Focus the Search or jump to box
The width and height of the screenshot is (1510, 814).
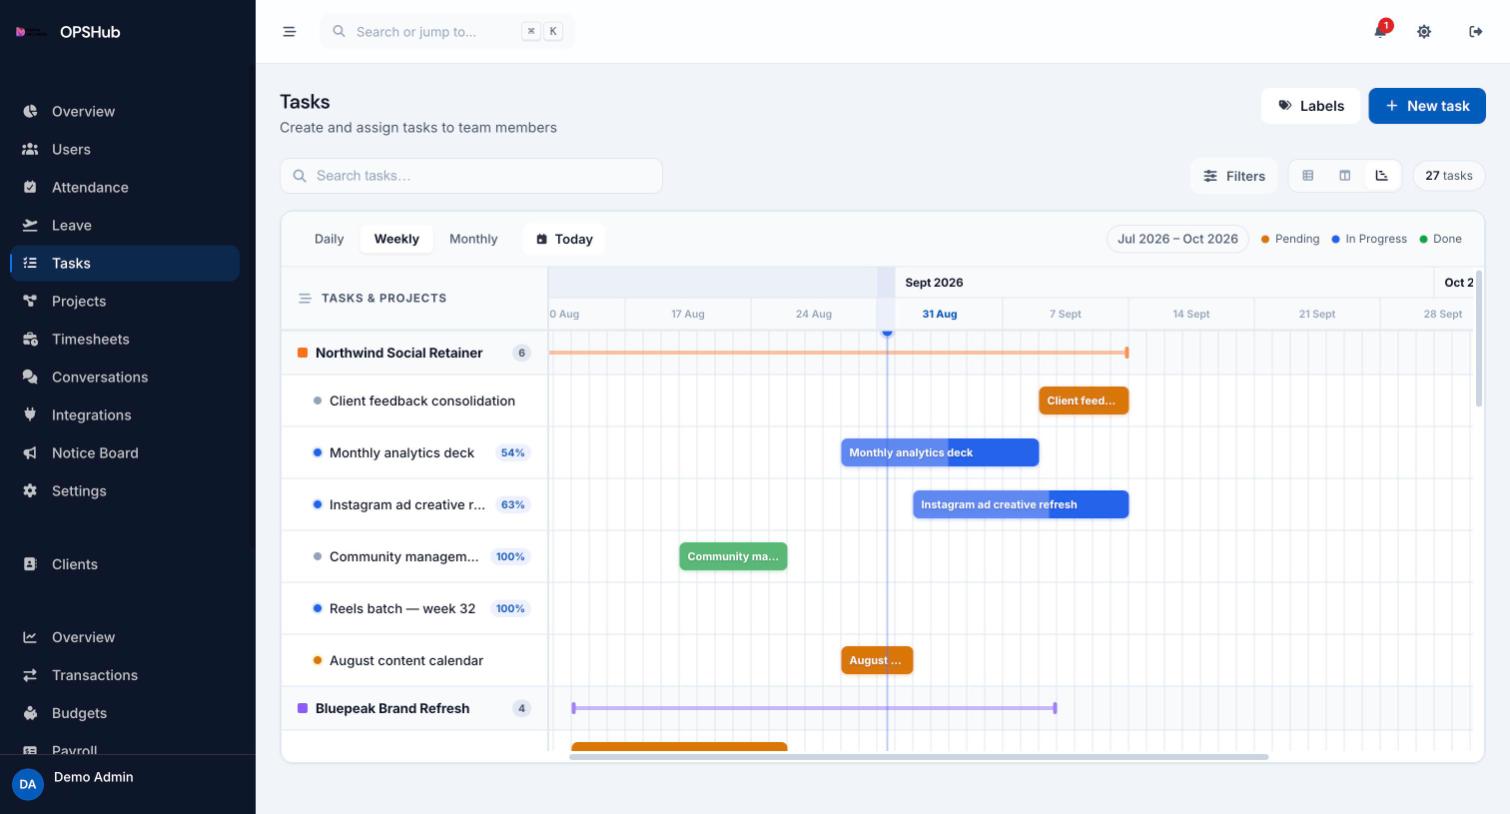(447, 32)
